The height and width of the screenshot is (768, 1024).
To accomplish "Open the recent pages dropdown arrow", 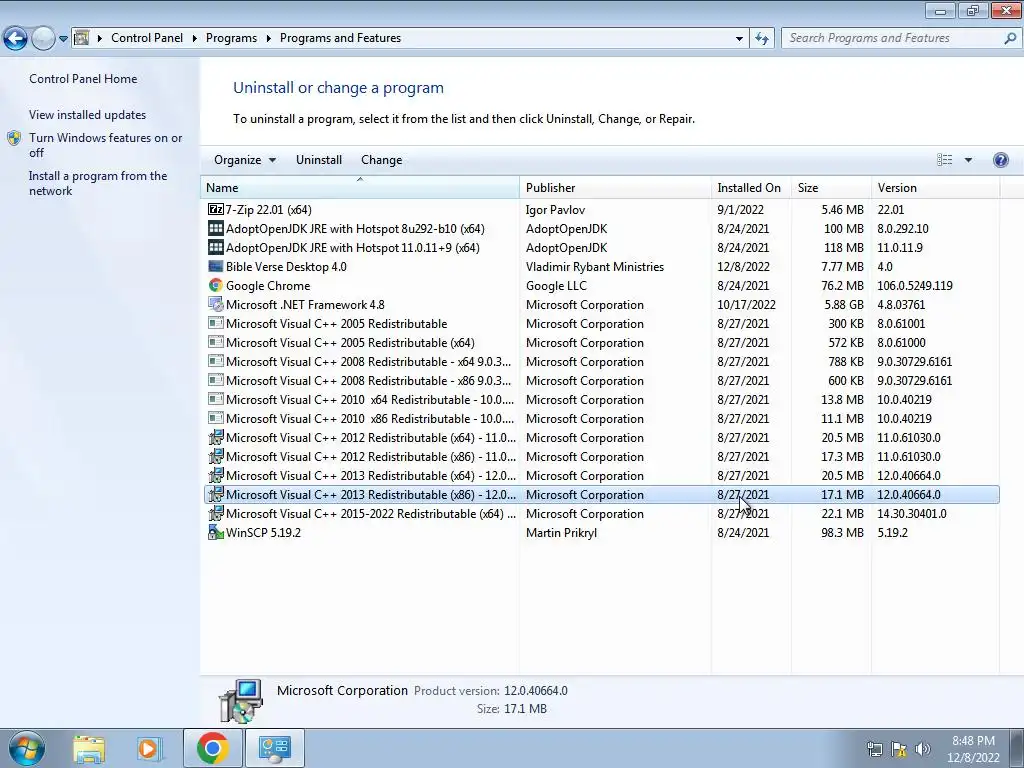I will [x=63, y=39].
